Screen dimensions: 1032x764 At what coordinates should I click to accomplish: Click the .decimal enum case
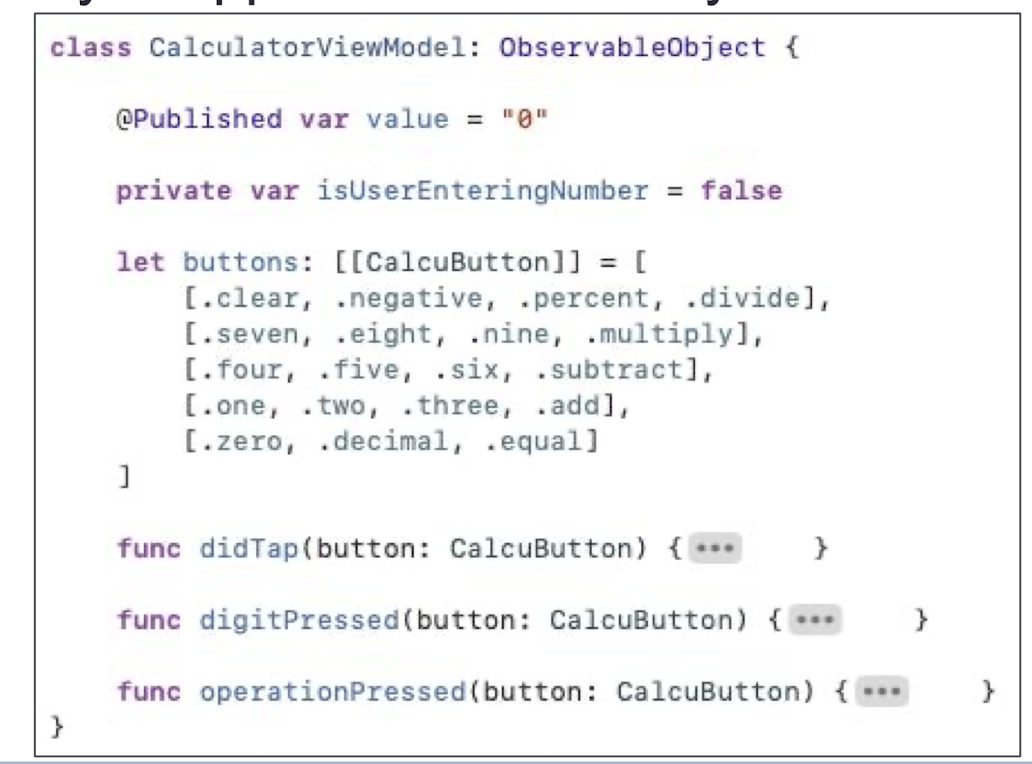click(383, 441)
